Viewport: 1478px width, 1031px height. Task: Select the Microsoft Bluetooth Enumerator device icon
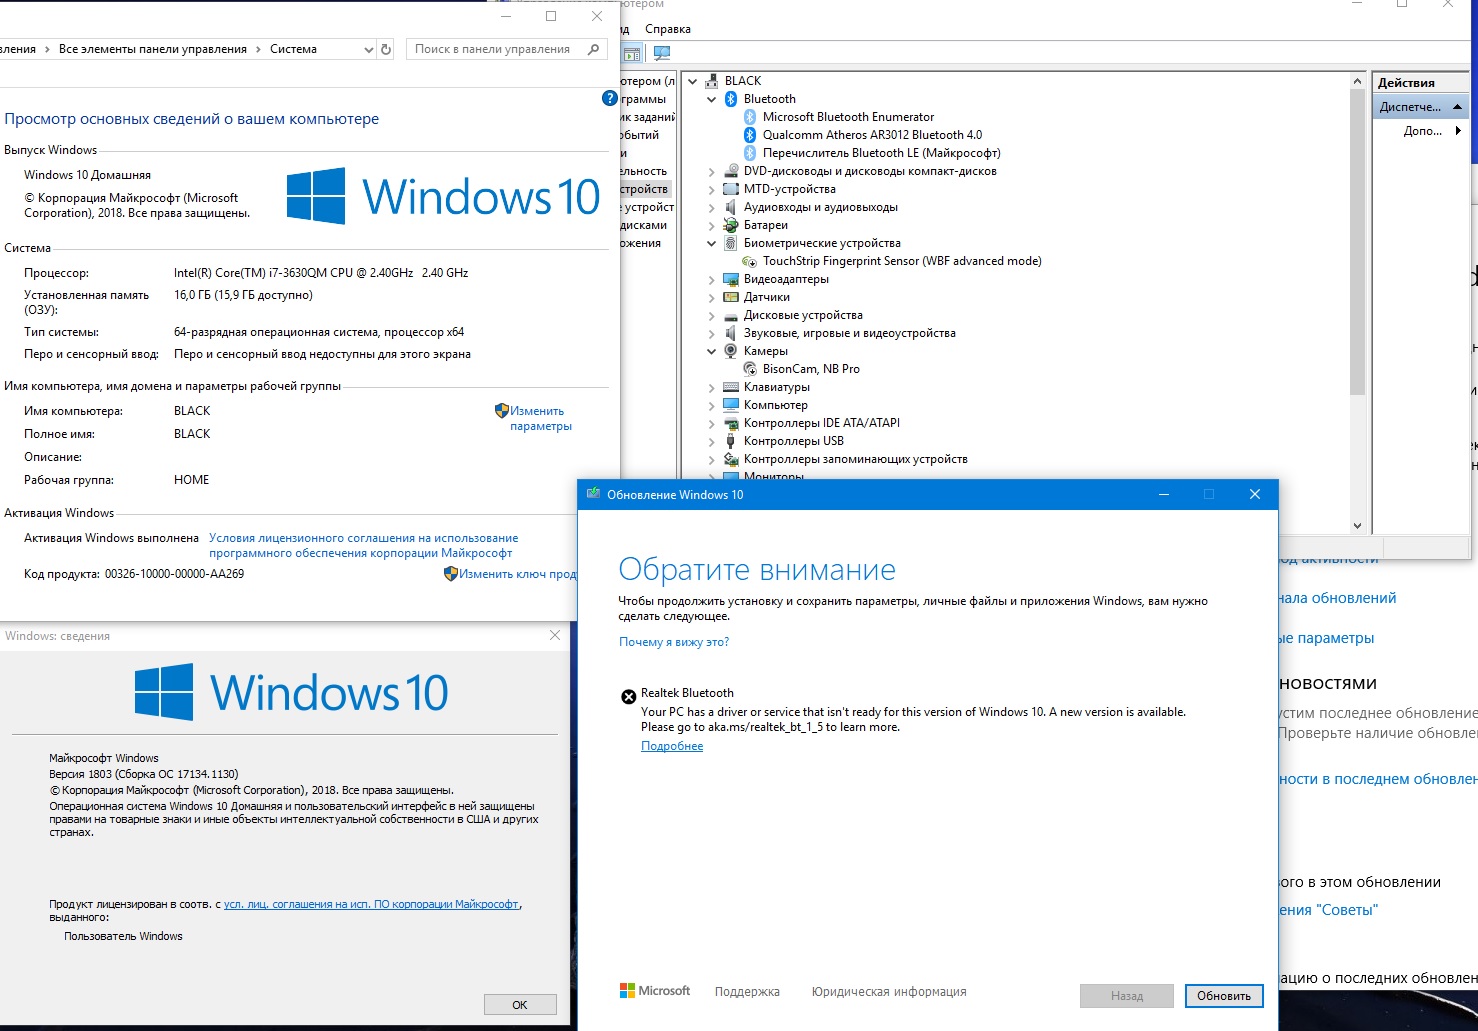coord(750,117)
